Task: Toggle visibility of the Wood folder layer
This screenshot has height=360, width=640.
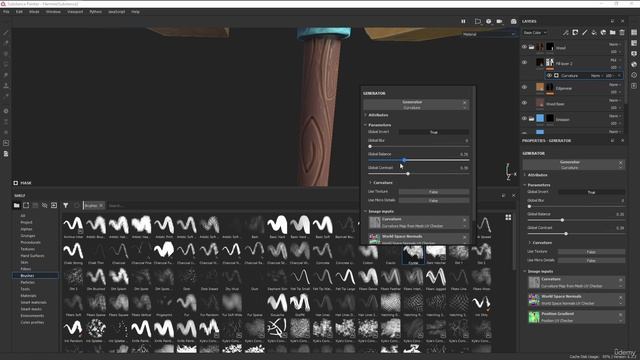Action: [524, 47]
